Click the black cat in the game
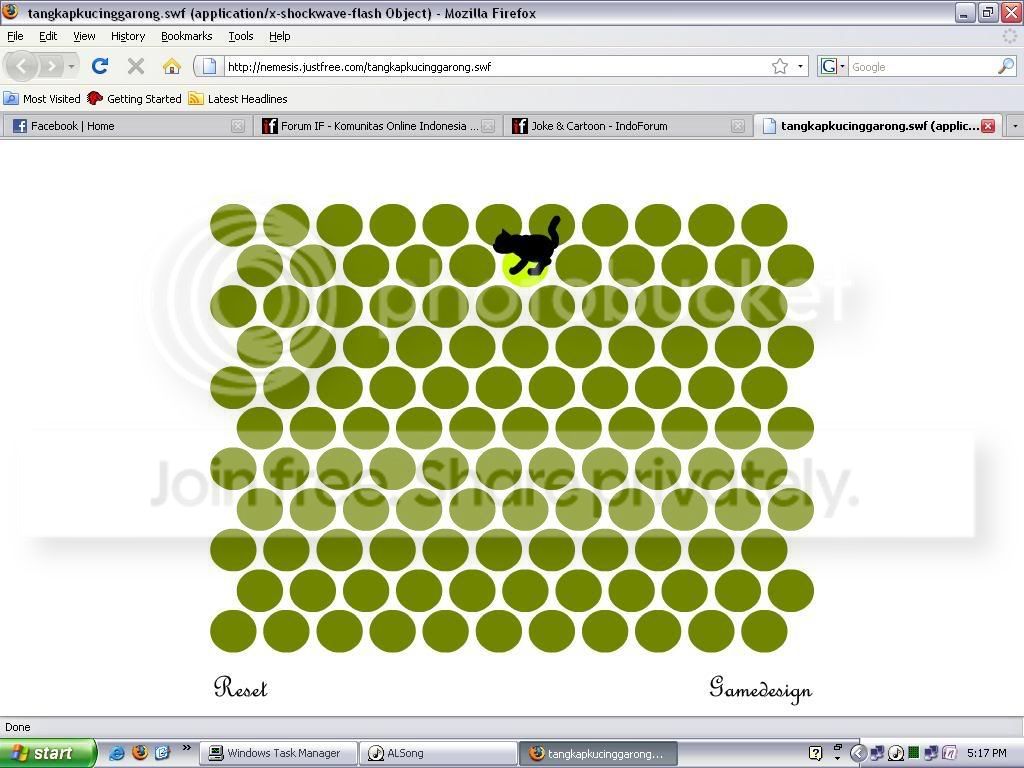The width and height of the screenshot is (1024, 768). point(528,246)
